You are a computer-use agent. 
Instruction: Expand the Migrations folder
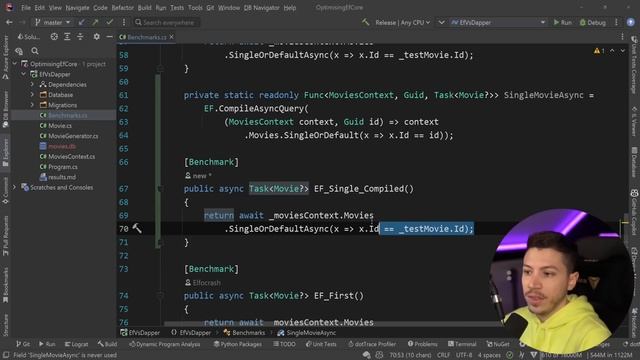(32, 105)
